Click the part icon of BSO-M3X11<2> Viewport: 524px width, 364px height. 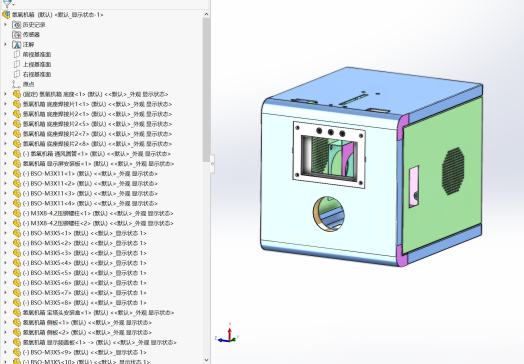coord(17,184)
